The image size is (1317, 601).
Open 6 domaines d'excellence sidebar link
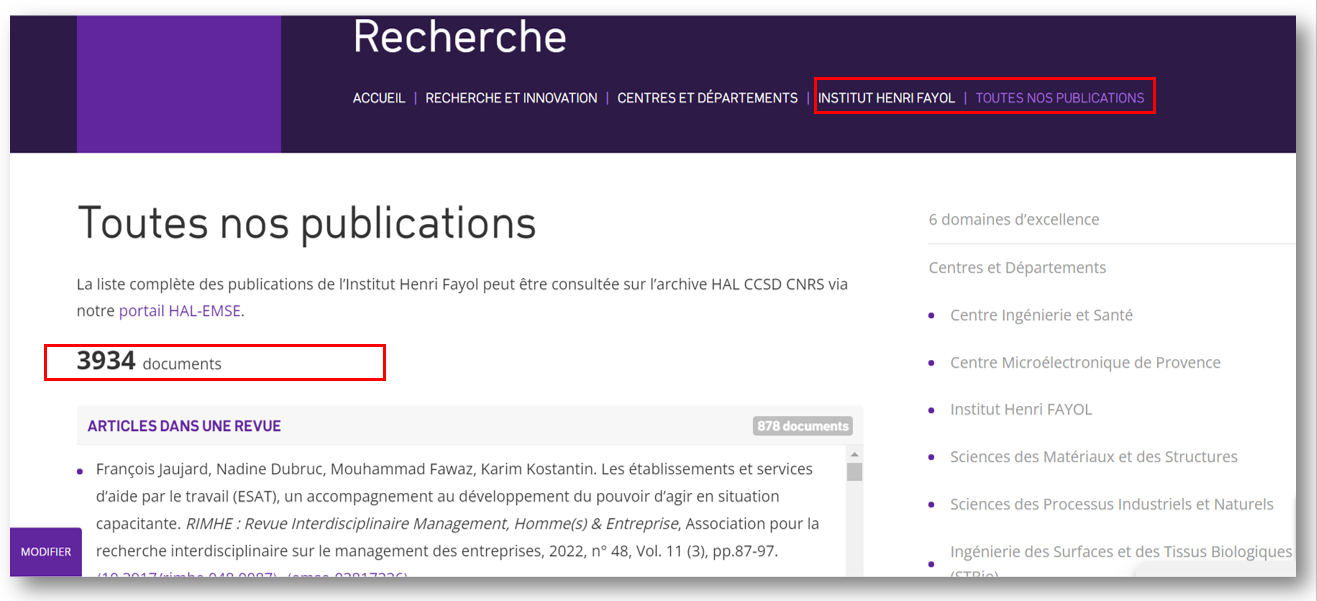tap(1014, 219)
